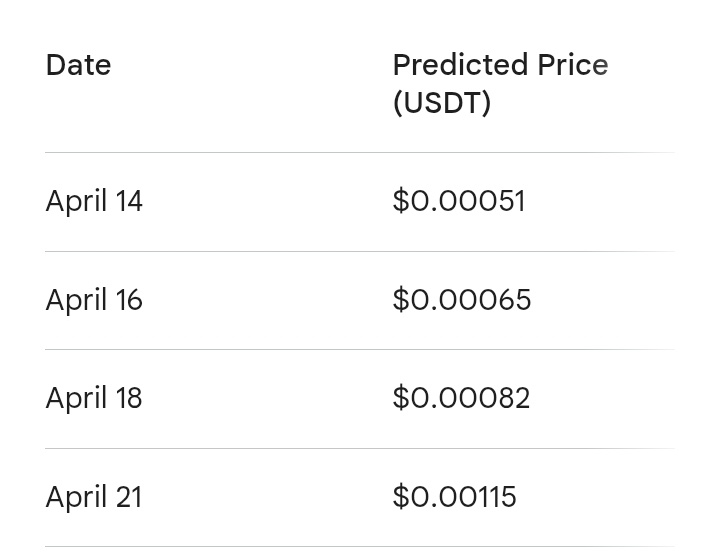This screenshot has height=555, width=720.
Task: Click the number 14 in the first date
Action: 129,201
